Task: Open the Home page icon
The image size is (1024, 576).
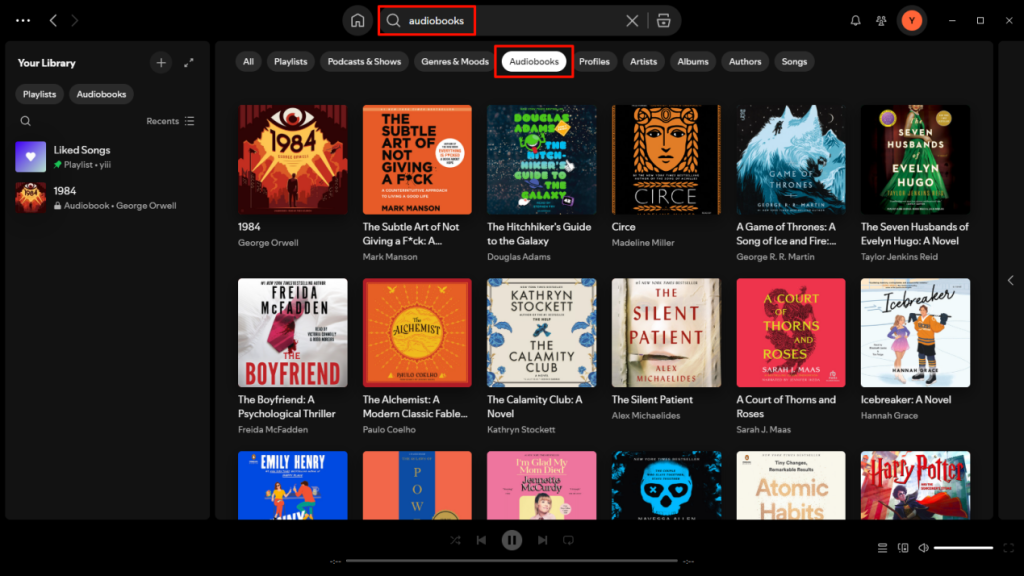Action: click(x=357, y=21)
